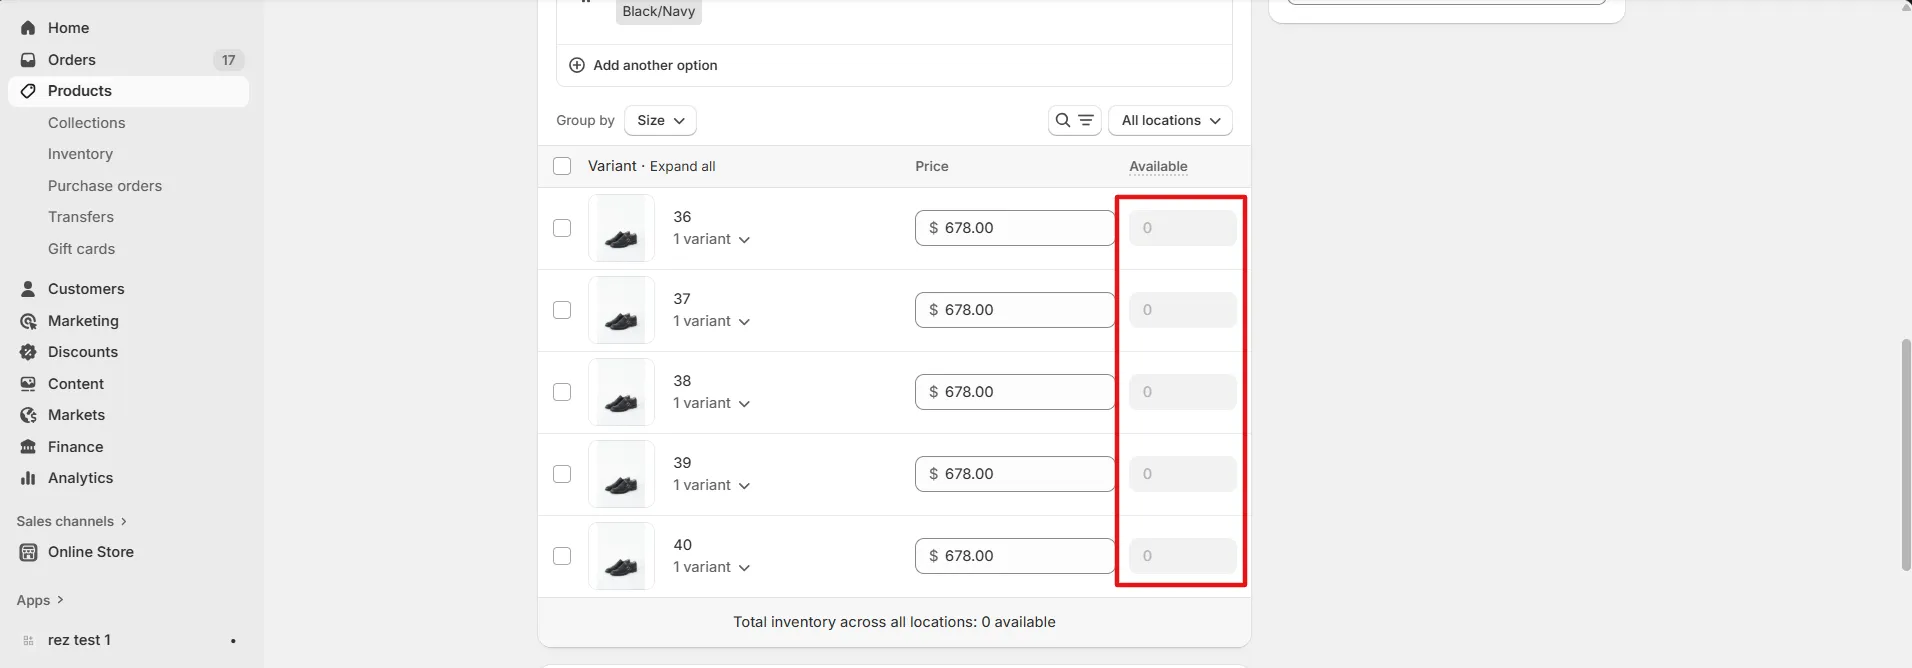Toggle the select-all variants checkbox

562,166
